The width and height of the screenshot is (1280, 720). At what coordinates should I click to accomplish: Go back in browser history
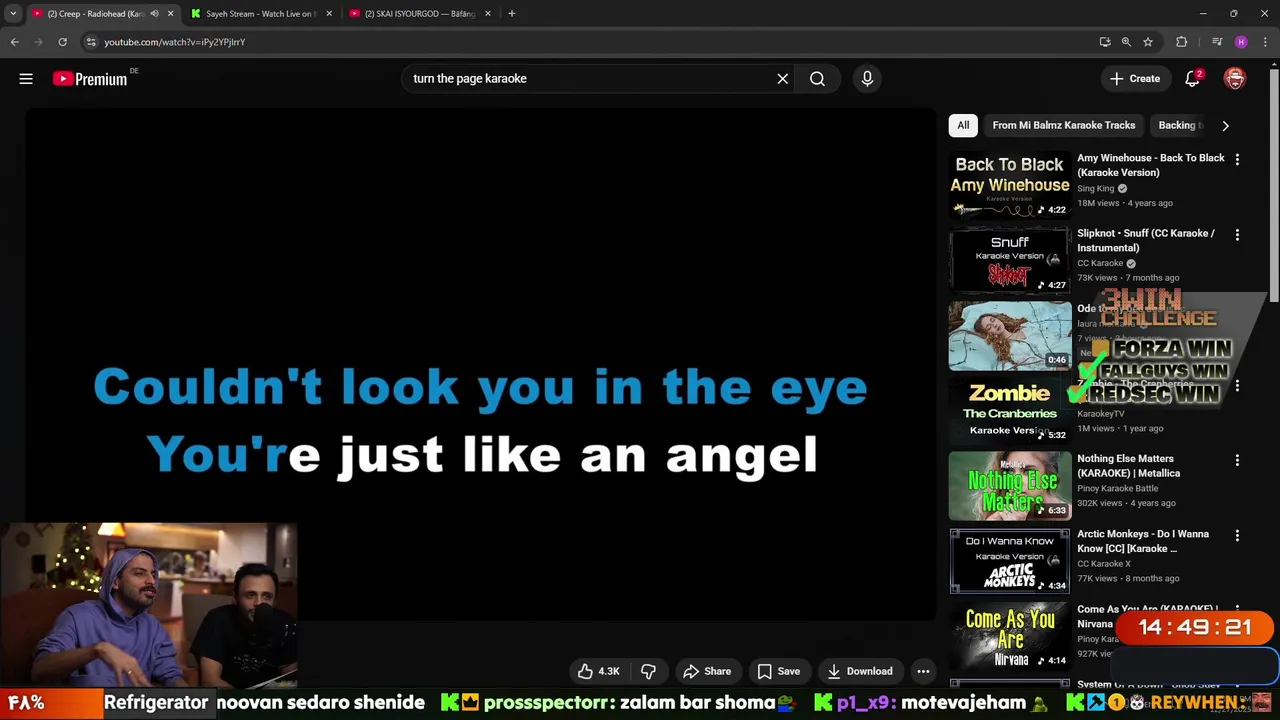click(x=15, y=42)
